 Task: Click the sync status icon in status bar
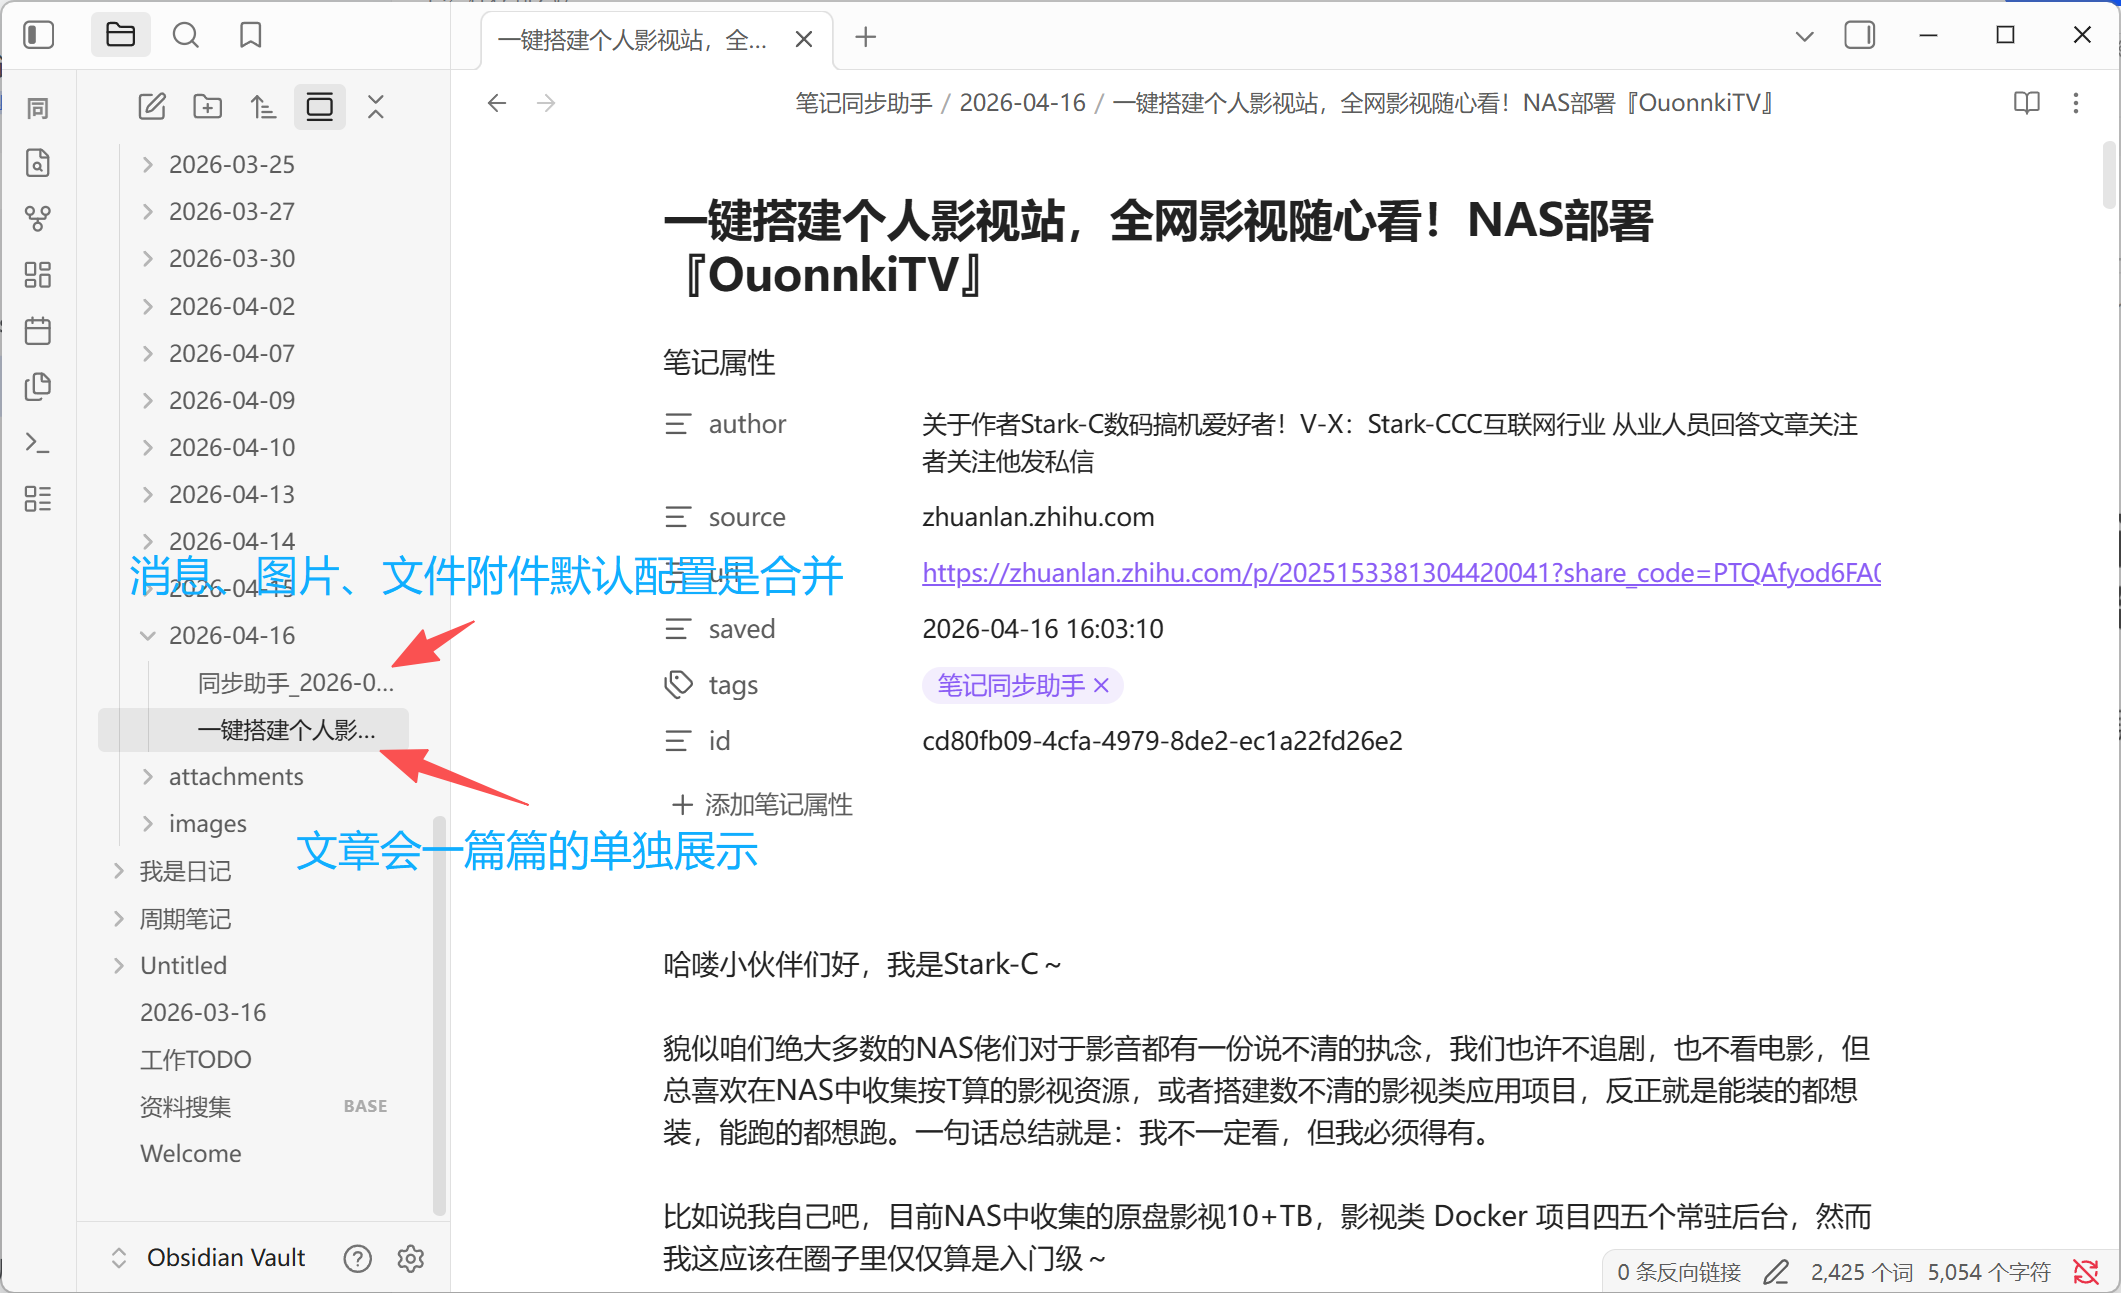pyautogui.click(x=2087, y=1272)
